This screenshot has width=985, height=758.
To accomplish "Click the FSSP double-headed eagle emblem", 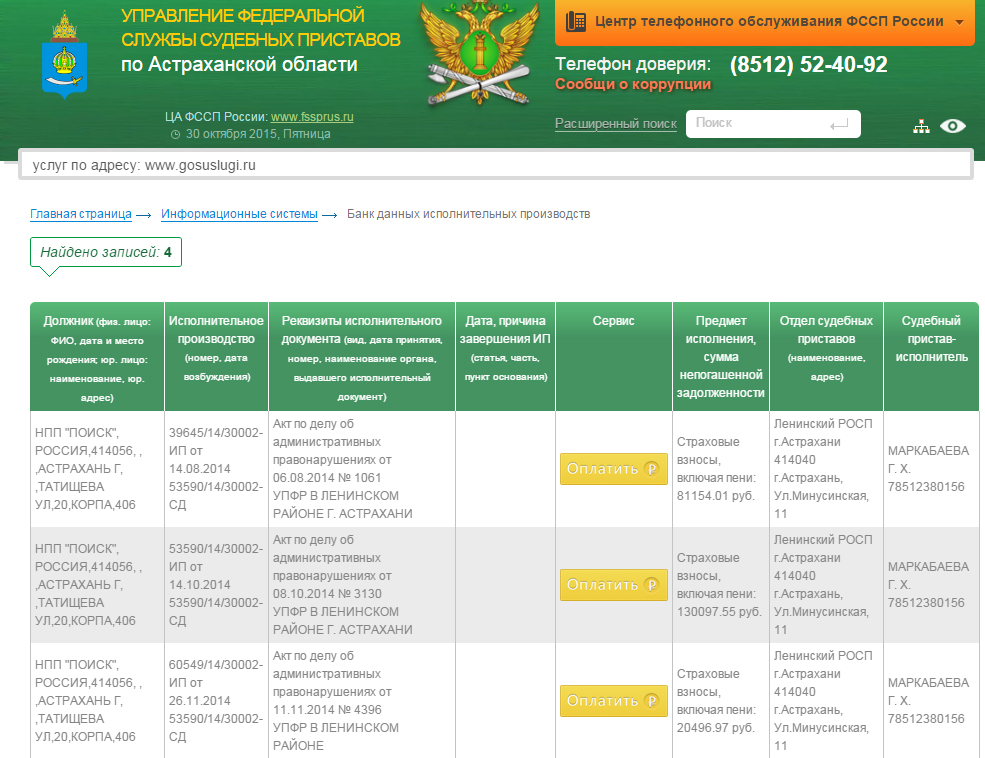I will 479,55.
